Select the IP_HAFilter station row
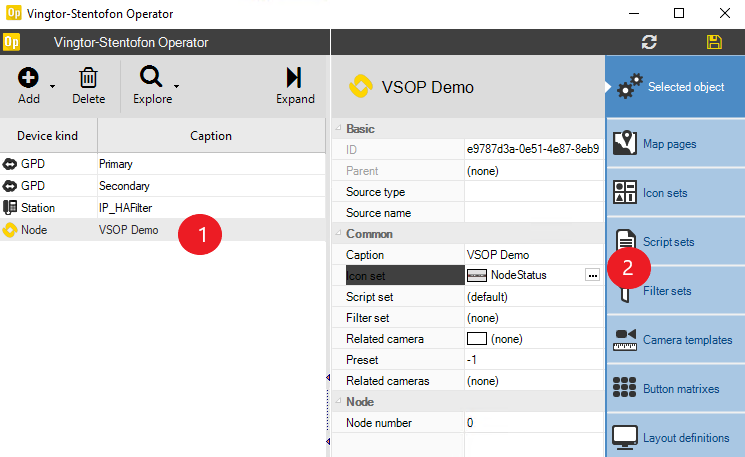The height and width of the screenshot is (457, 745). (x=128, y=208)
